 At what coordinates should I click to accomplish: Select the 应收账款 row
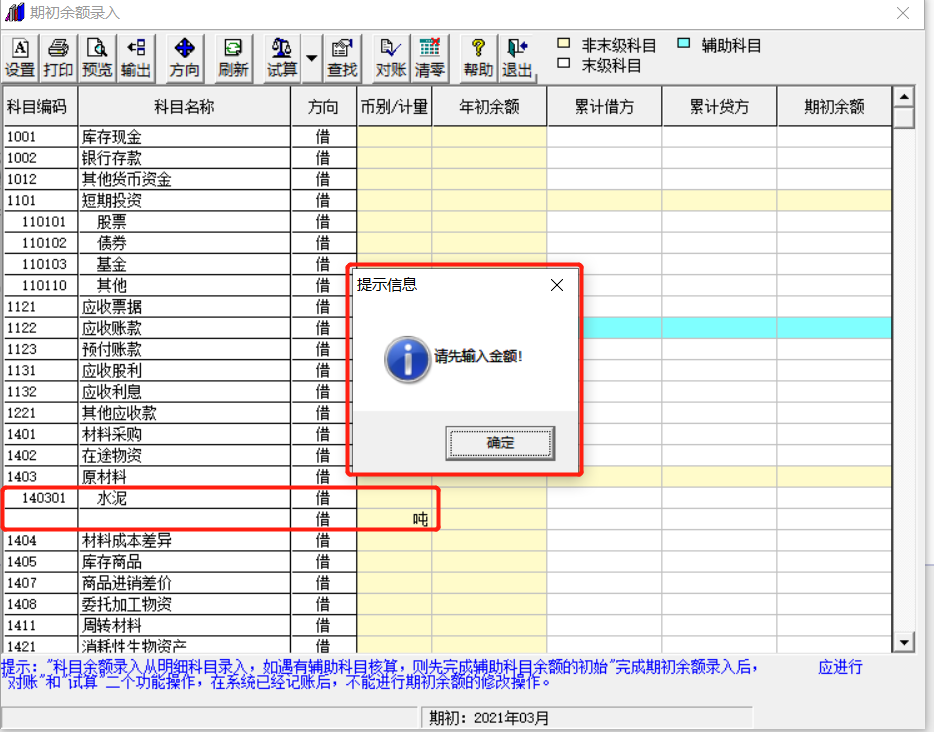pos(447,328)
